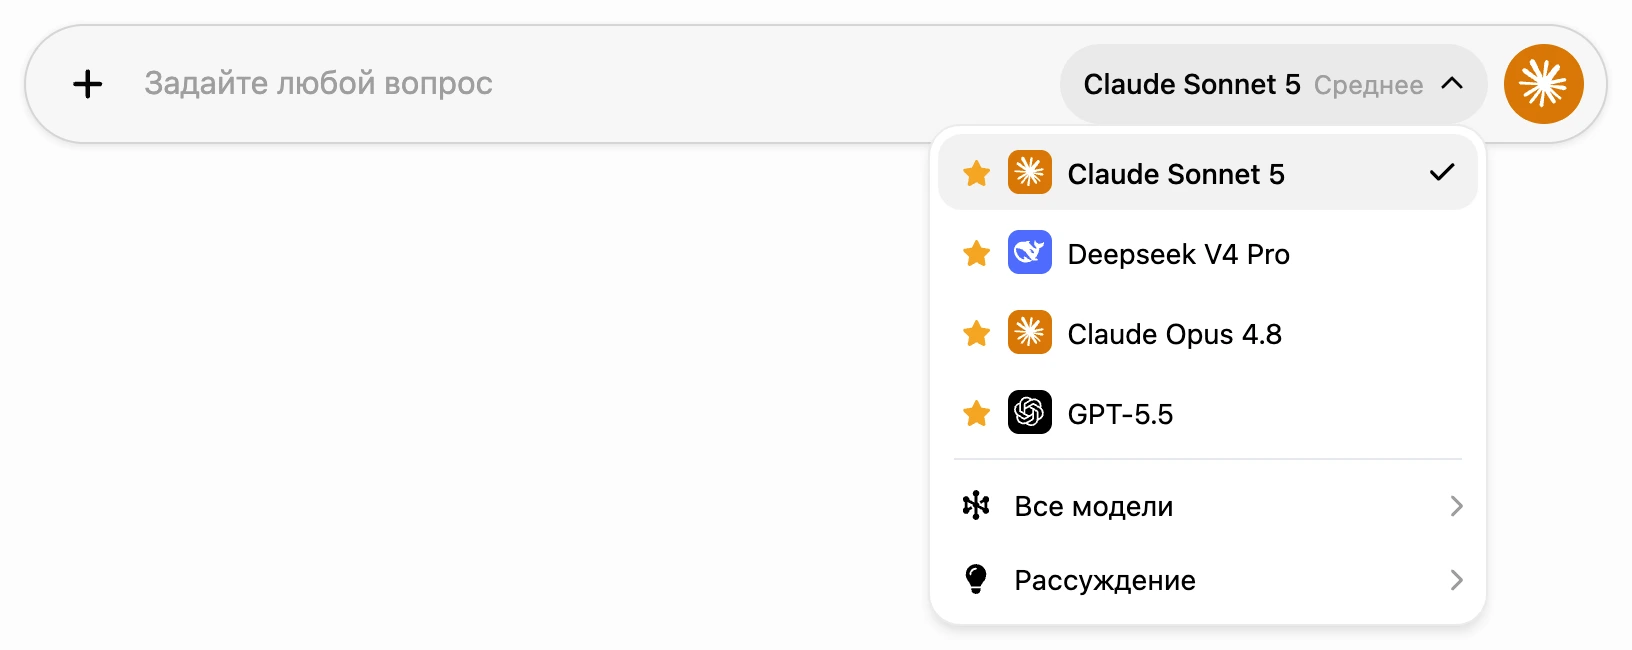Select Deepseek V4 Pro from the list
Screen dimensions: 1632x650
point(1208,253)
